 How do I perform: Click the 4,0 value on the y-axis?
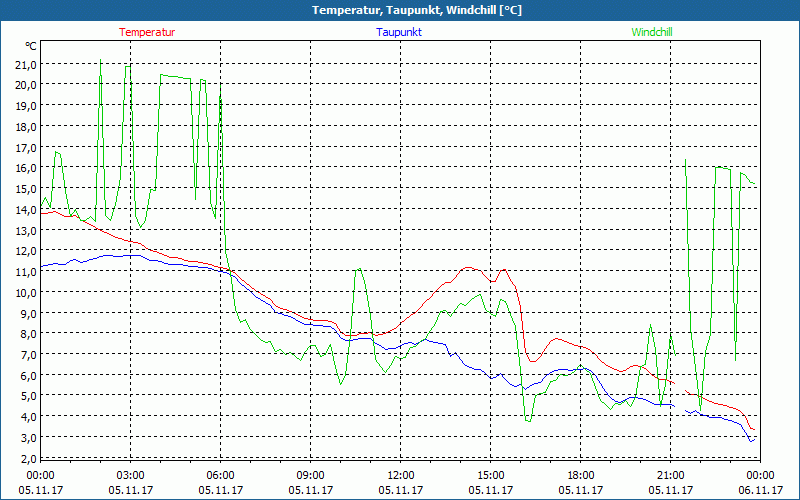pos(28,417)
